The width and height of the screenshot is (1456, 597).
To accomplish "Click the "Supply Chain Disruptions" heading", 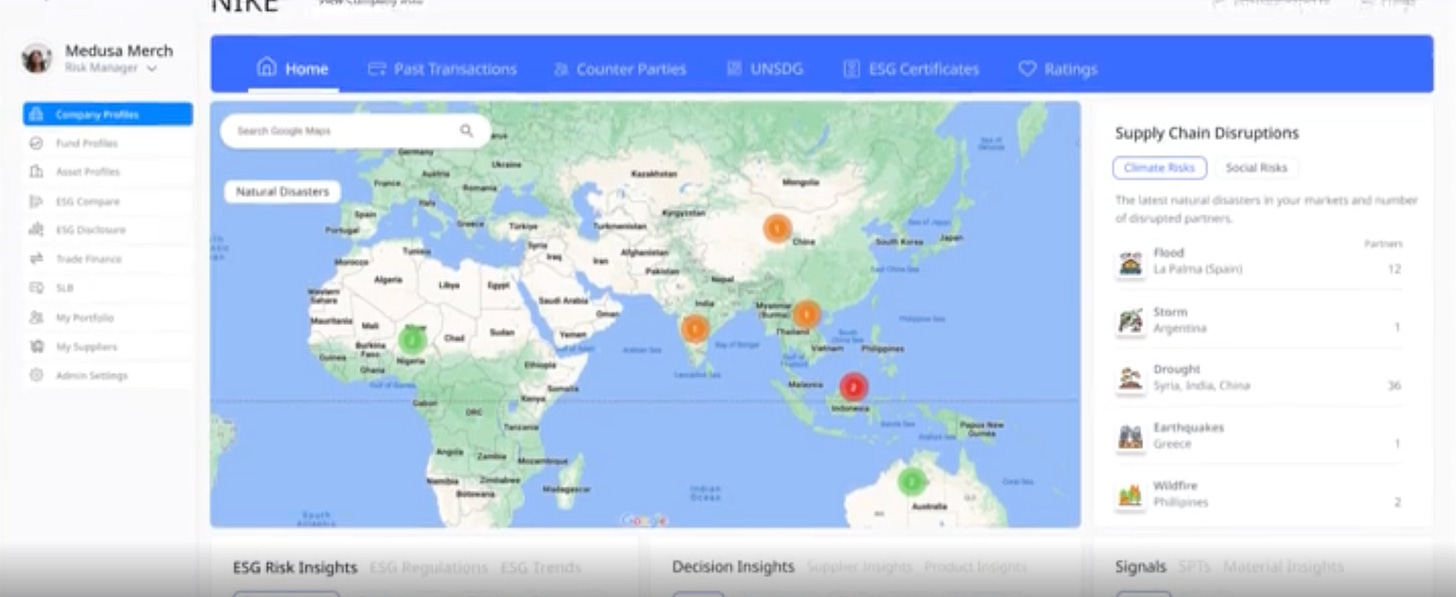I will [x=1207, y=133].
